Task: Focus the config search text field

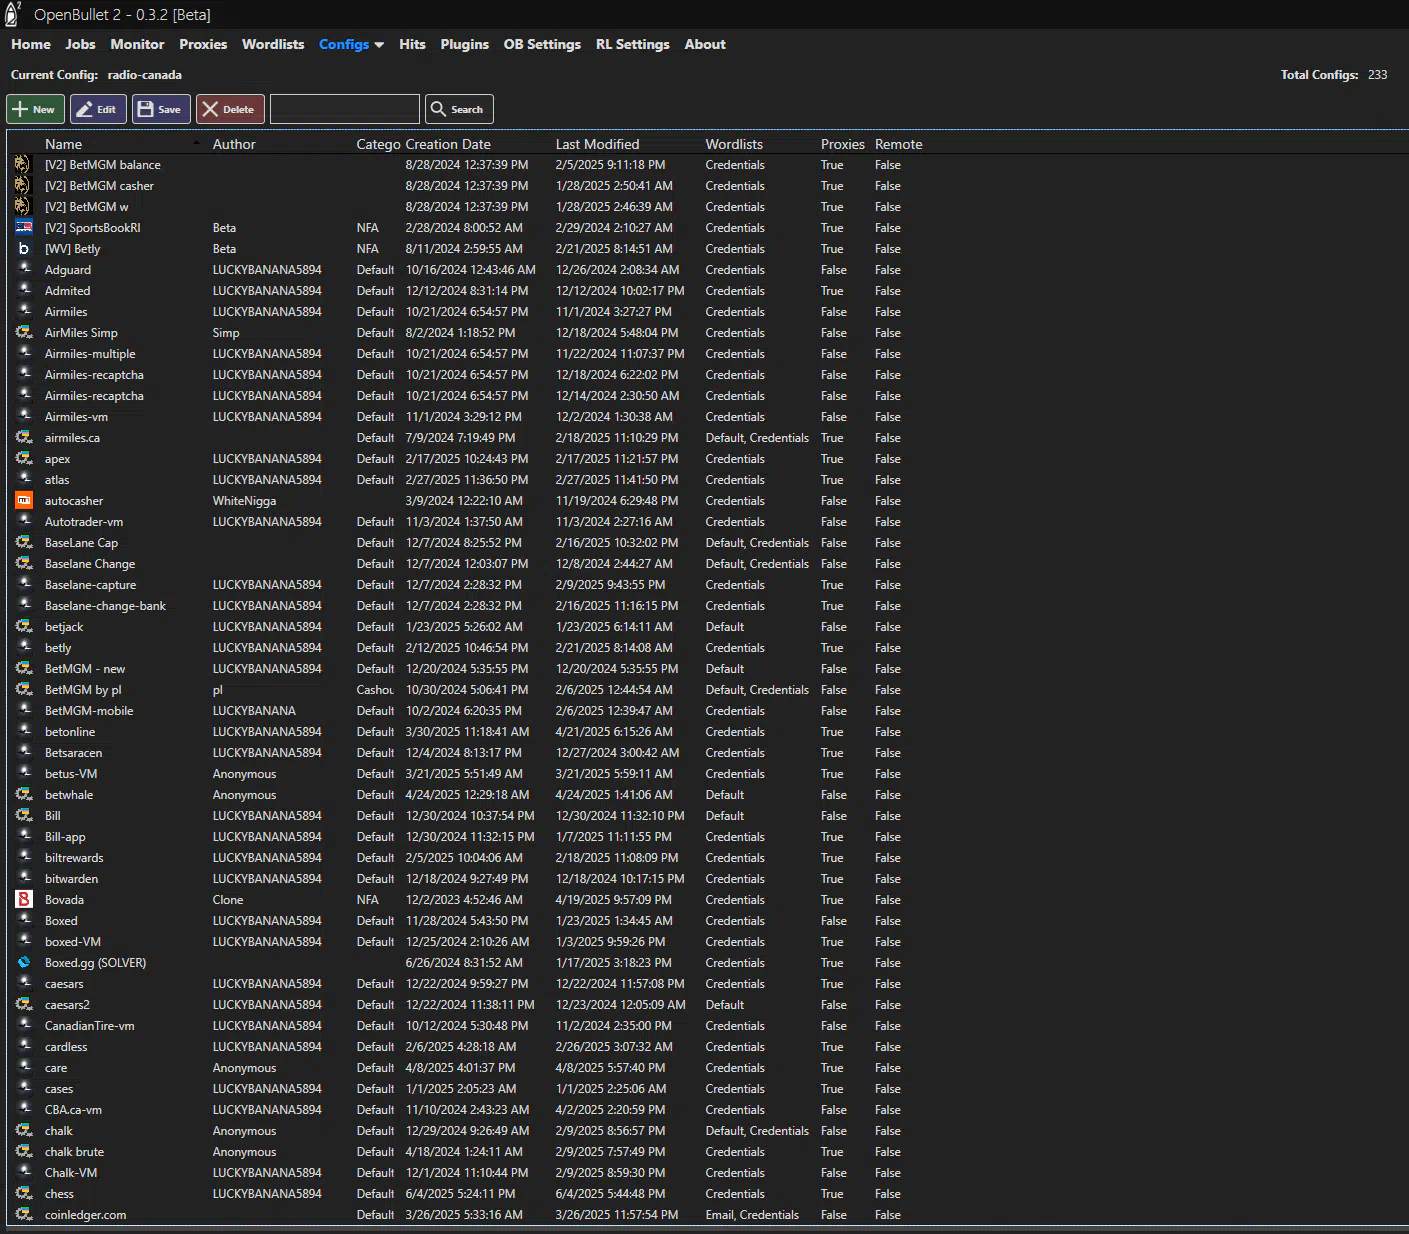Action: [x=345, y=109]
